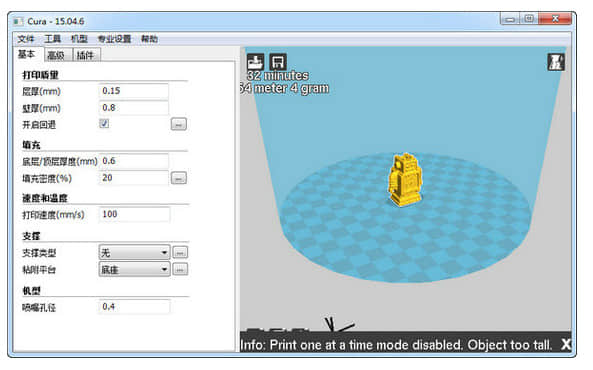
Task: Switch to the 基本 tab
Action: click(x=27, y=54)
